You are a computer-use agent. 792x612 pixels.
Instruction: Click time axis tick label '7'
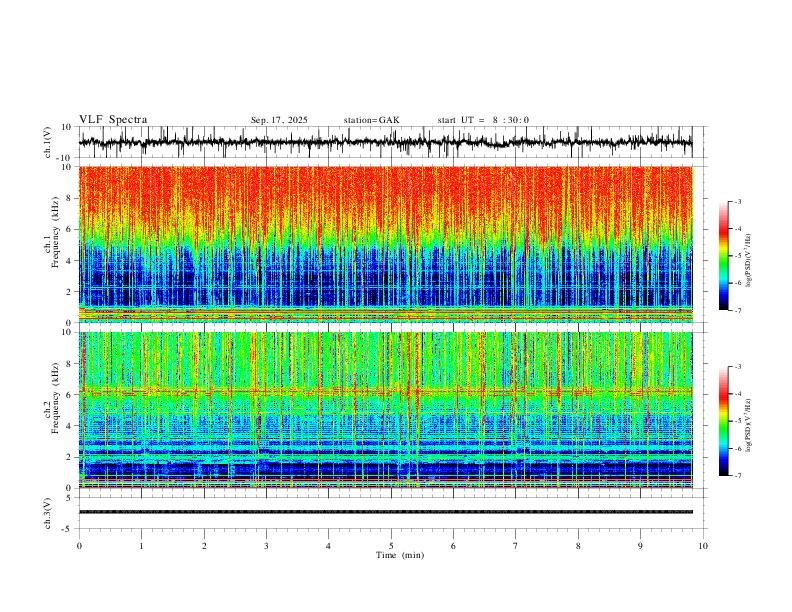[x=516, y=546]
